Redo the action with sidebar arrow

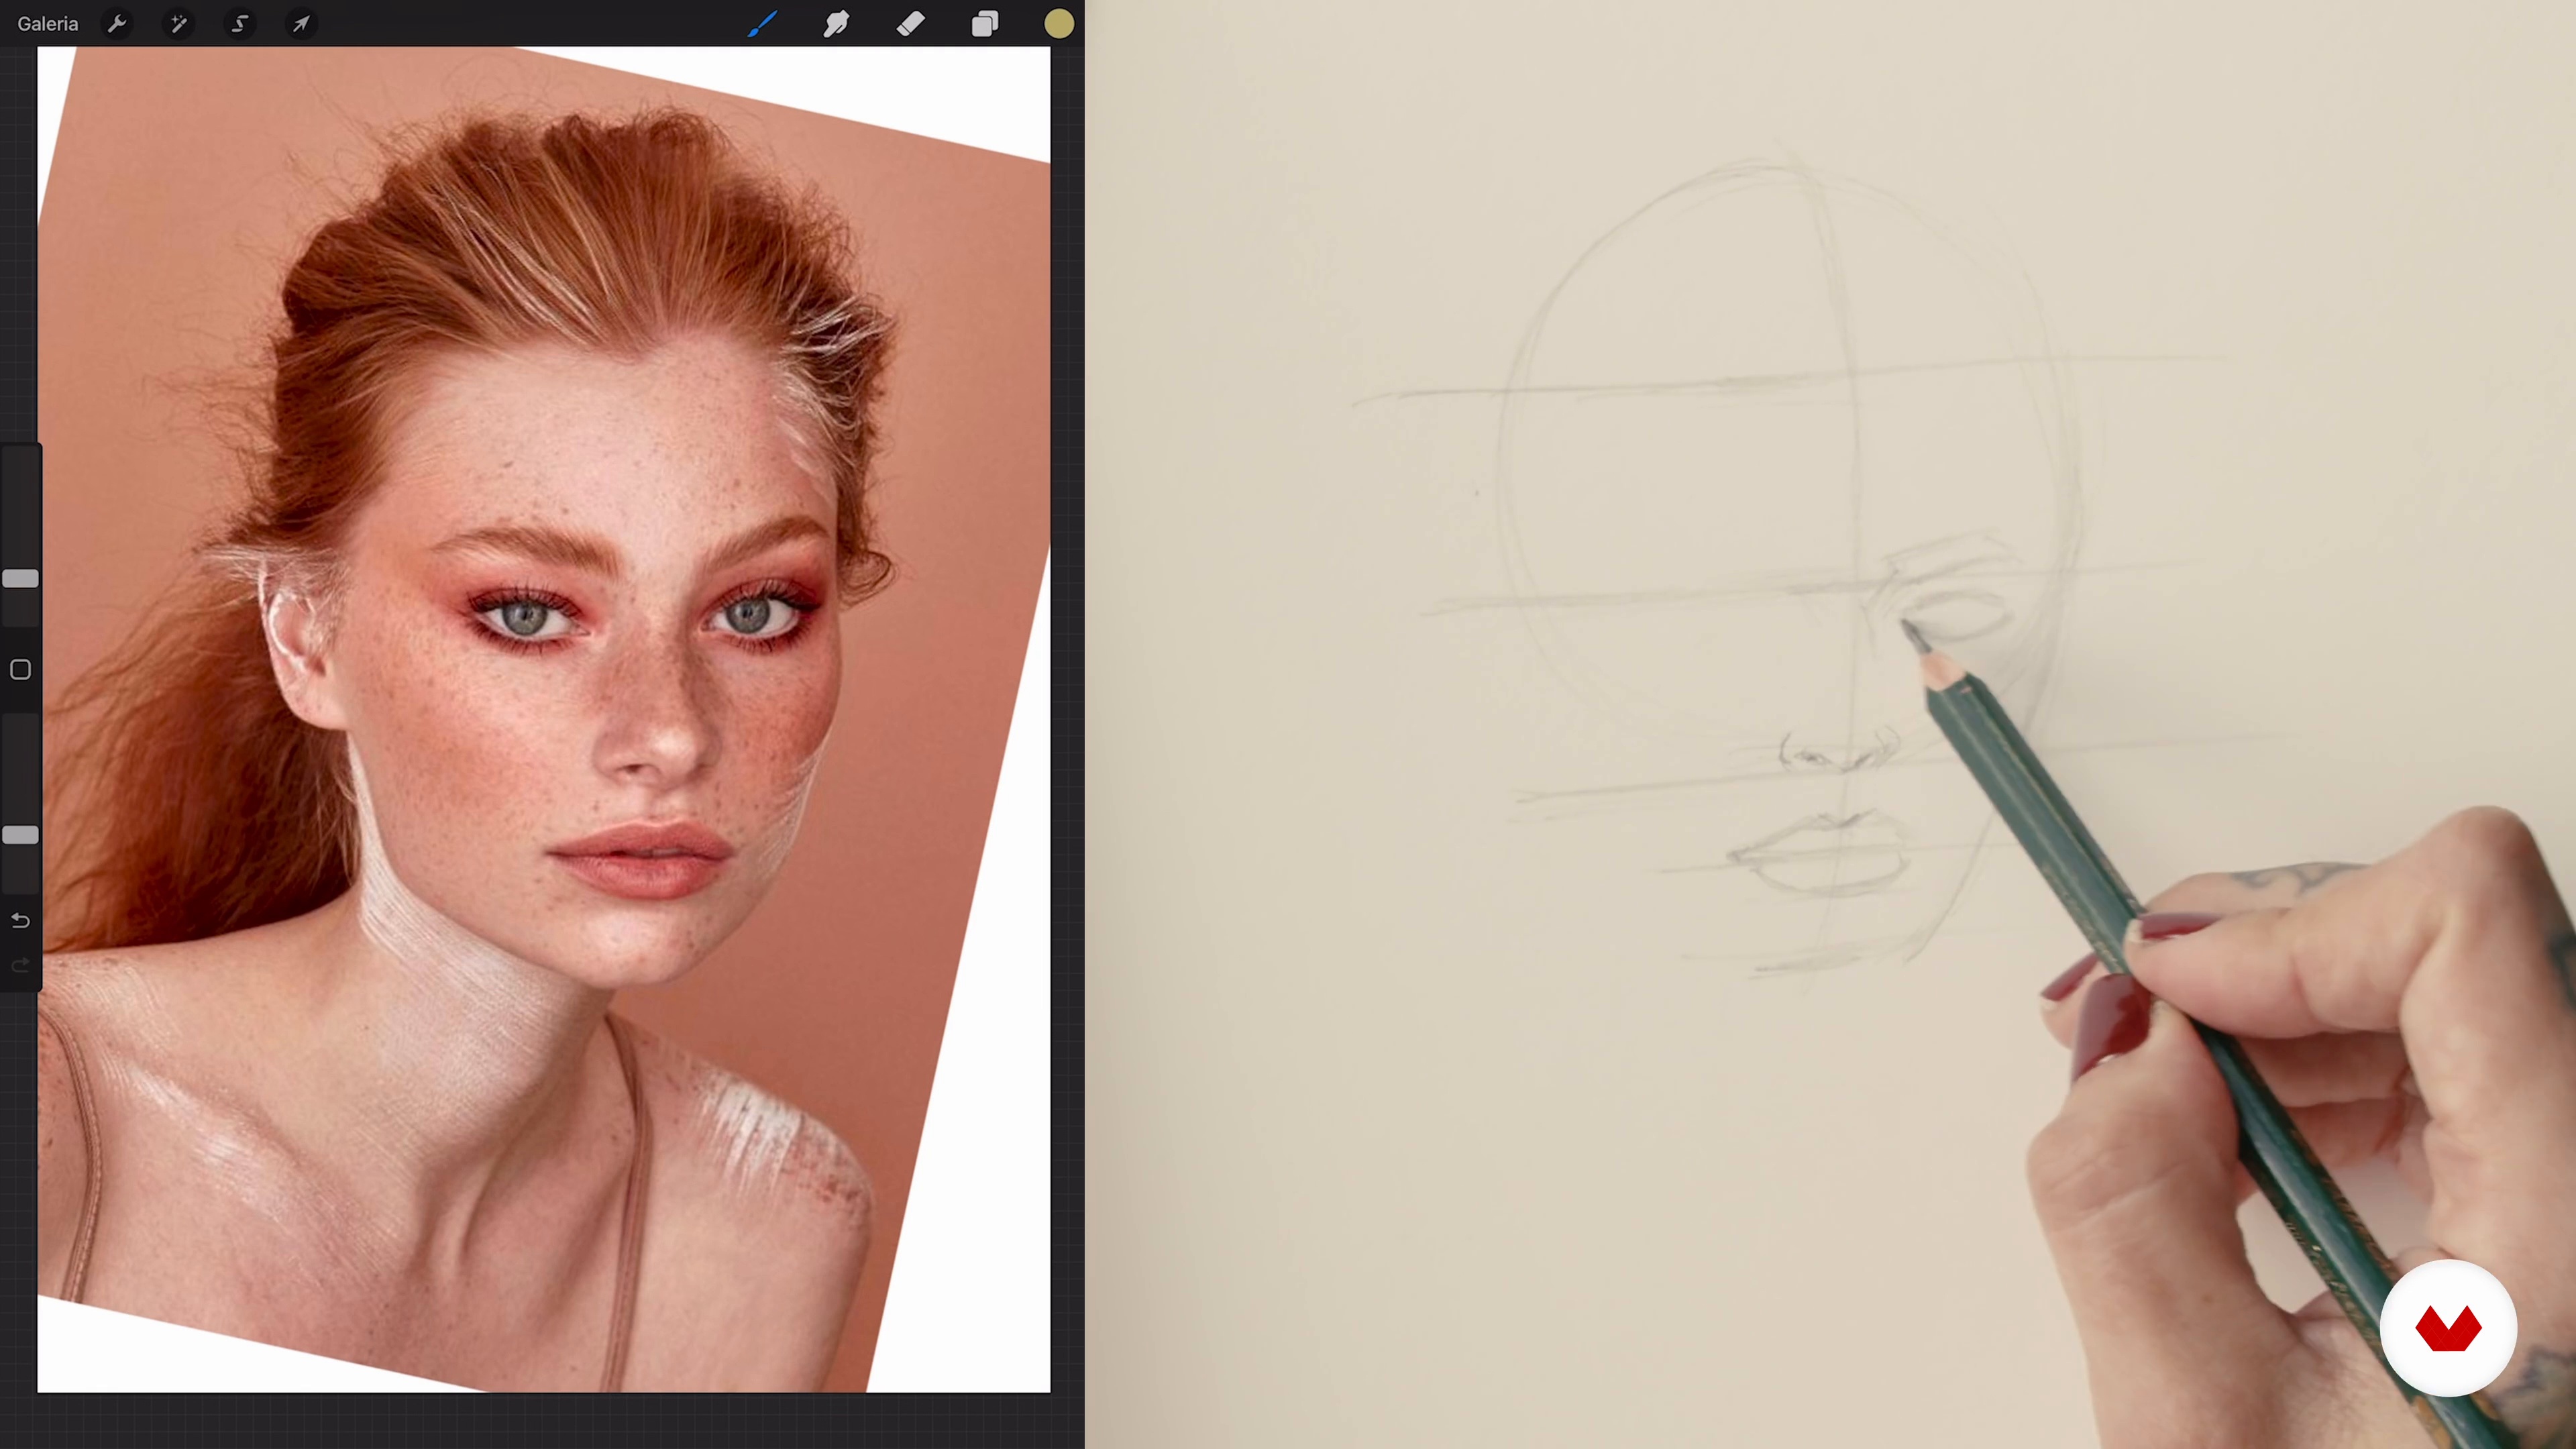[x=20, y=965]
